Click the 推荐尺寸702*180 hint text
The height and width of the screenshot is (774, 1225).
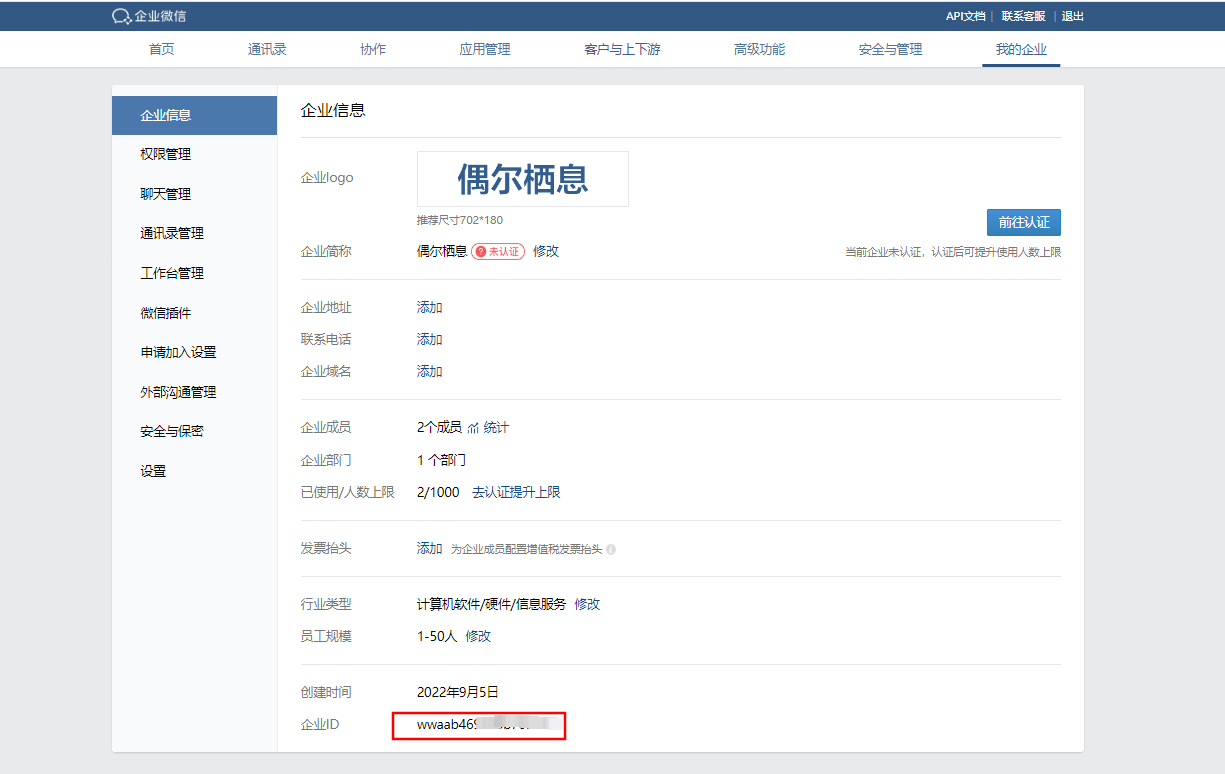point(460,219)
